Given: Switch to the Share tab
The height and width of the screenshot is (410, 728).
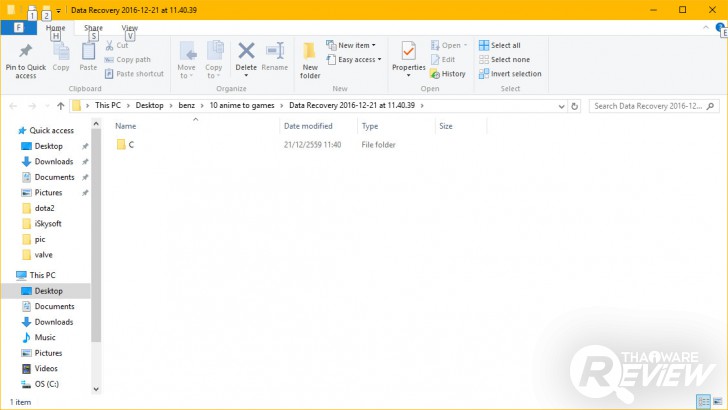Looking at the screenshot, I should [x=93, y=28].
